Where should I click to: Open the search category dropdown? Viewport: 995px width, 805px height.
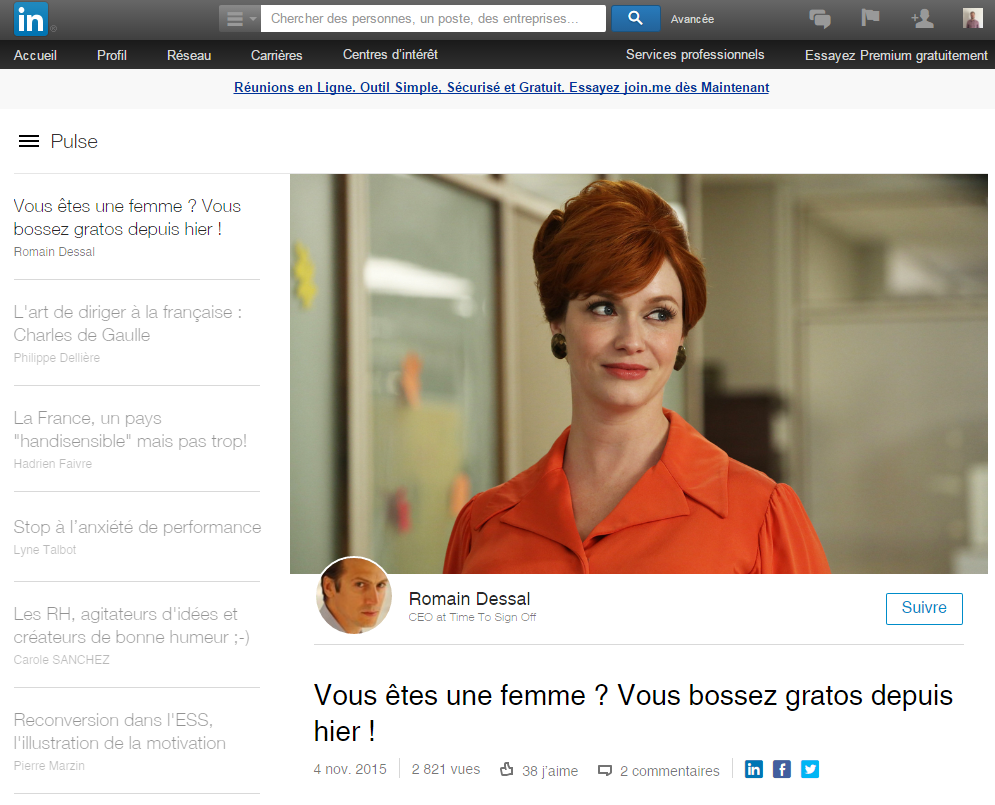click(x=239, y=18)
